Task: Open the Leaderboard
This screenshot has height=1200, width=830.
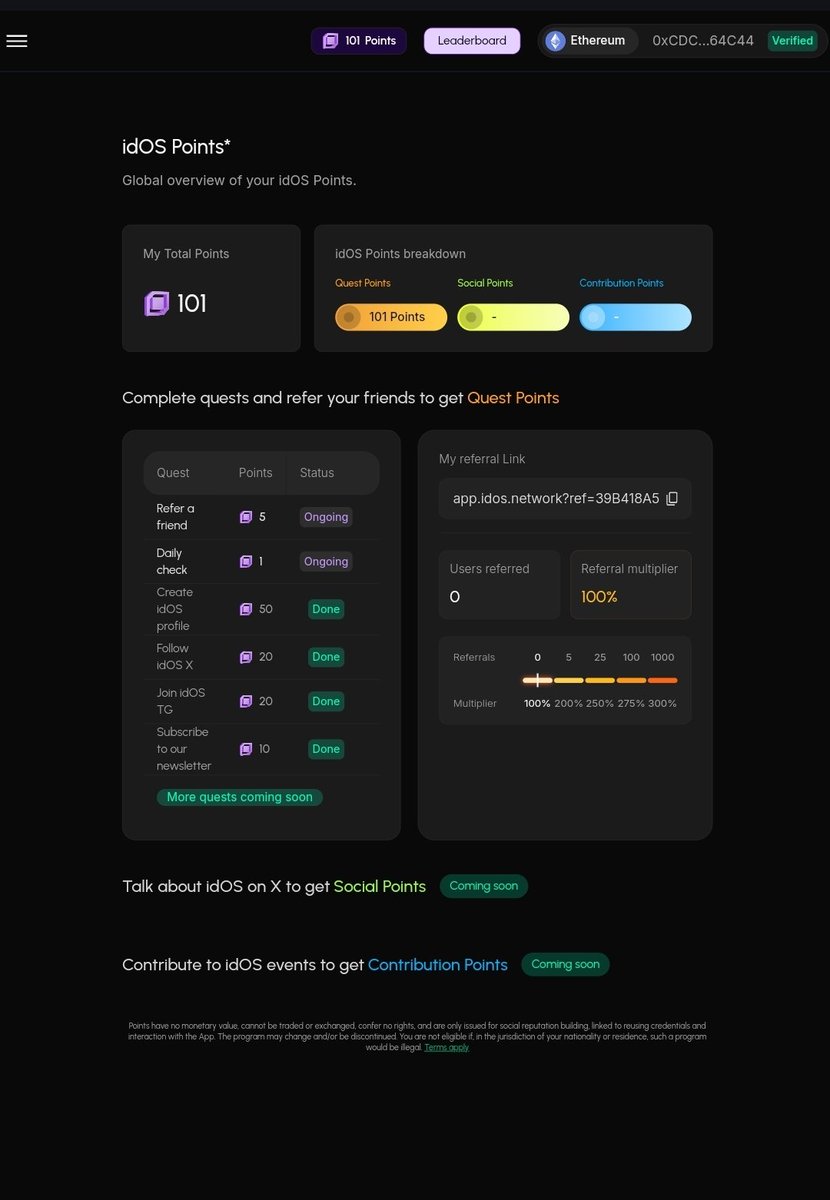Action: click(x=472, y=41)
